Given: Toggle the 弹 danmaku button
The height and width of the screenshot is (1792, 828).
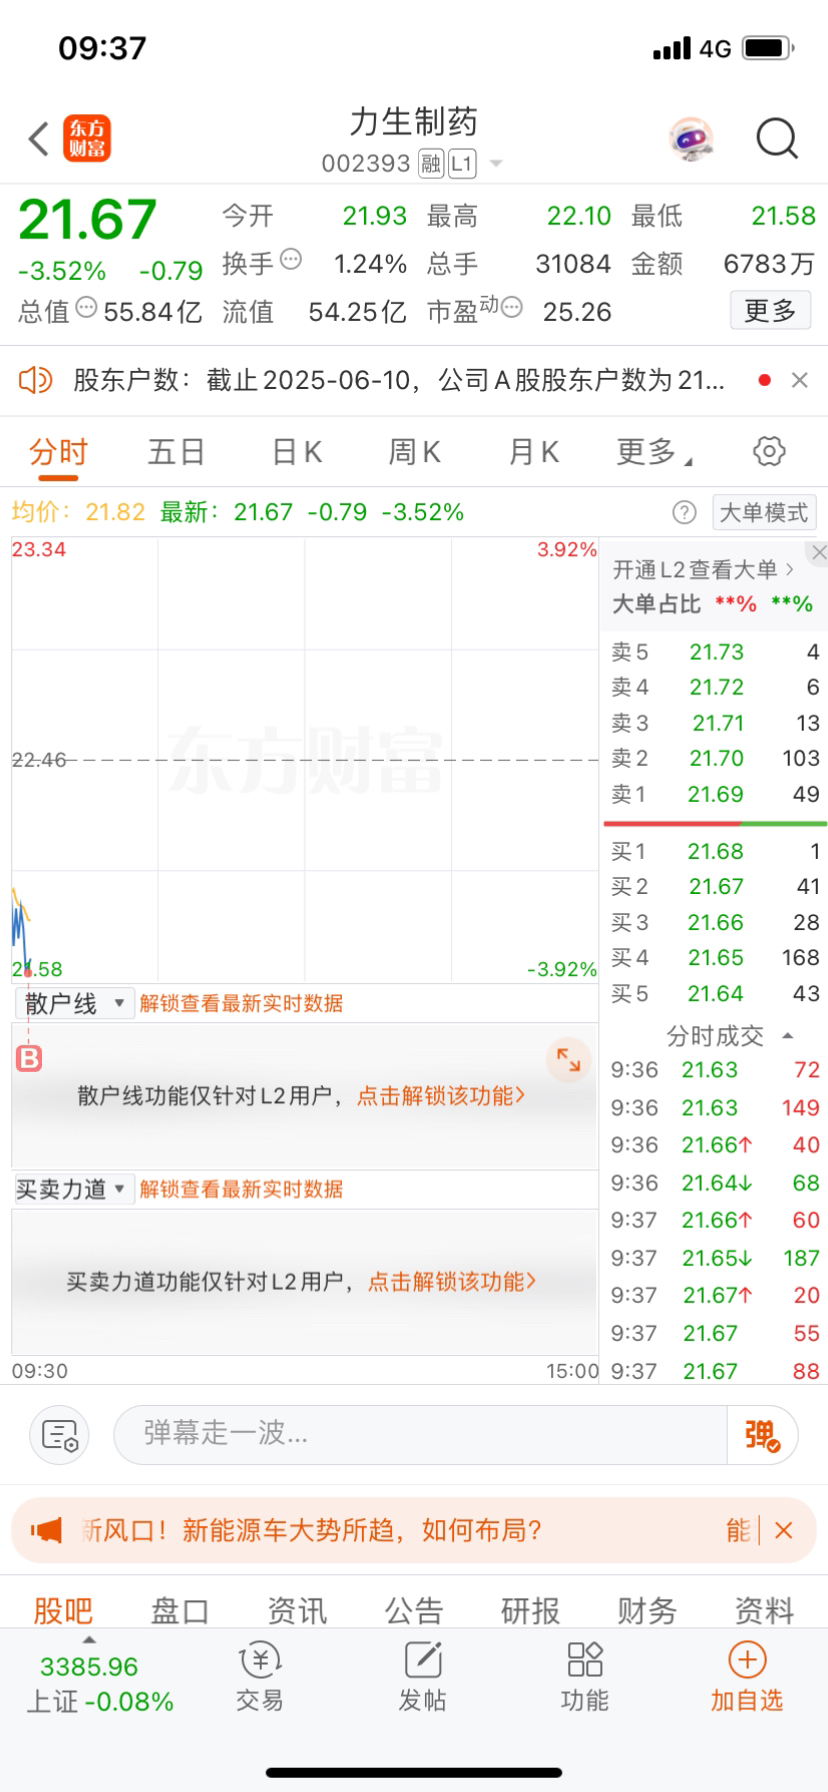Looking at the screenshot, I should coord(762,1435).
